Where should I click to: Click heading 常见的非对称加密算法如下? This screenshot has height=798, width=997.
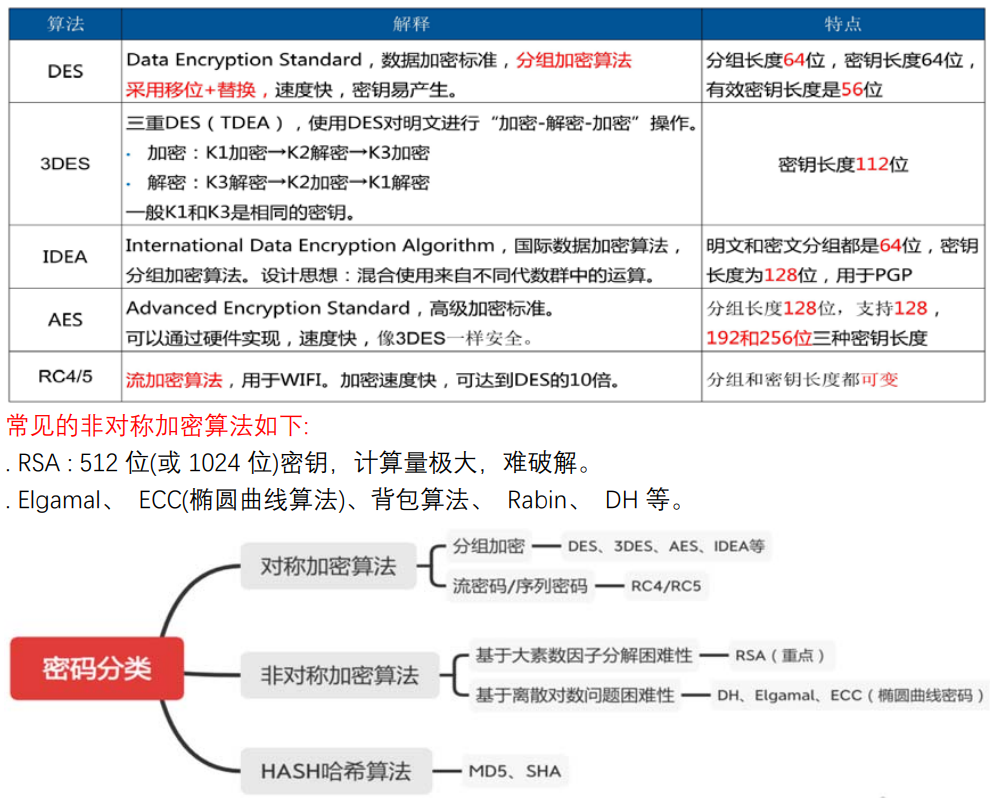[158, 426]
